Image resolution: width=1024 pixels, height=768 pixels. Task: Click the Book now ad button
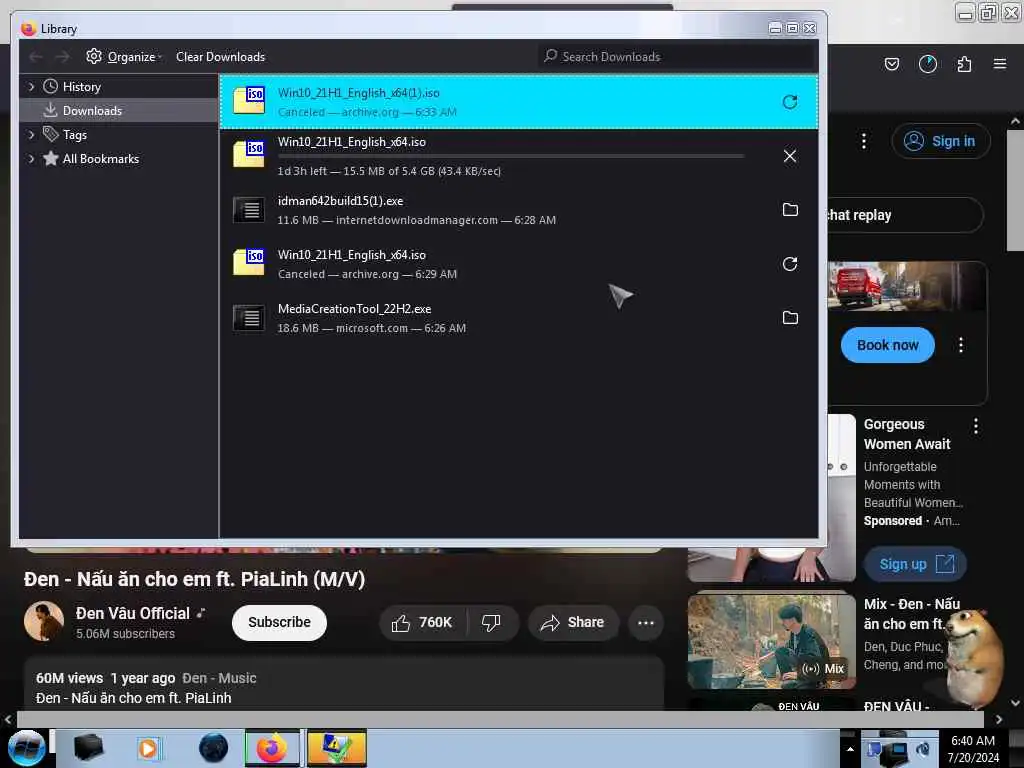click(x=888, y=345)
